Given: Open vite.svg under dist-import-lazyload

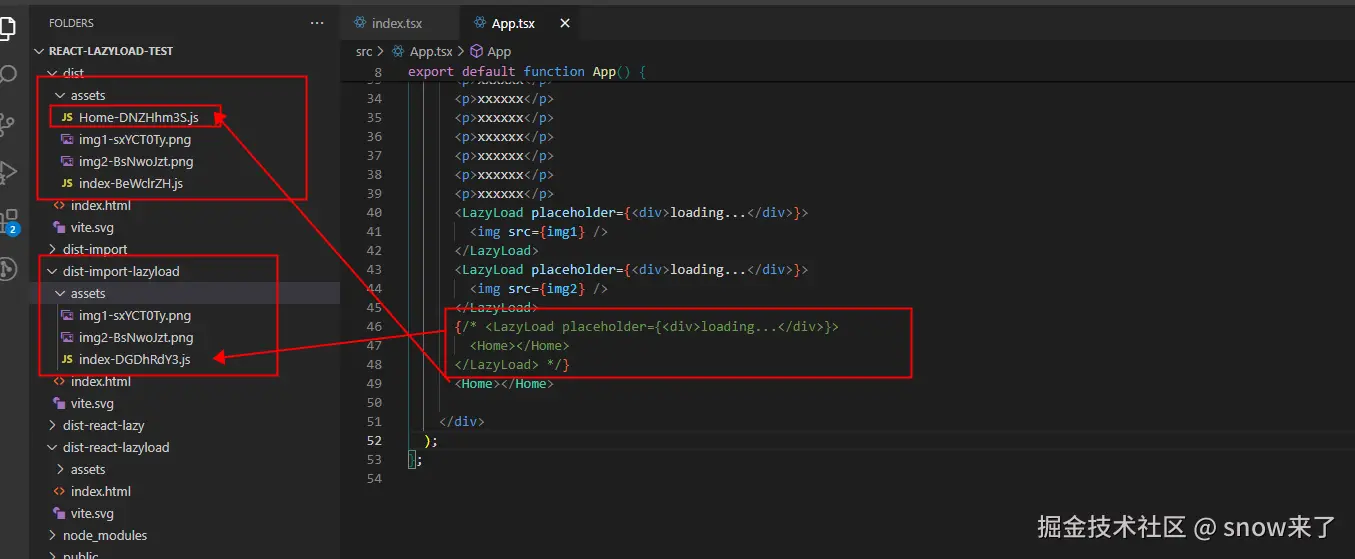Looking at the screenshot, I should pyautogui.click(x=92, y=403).
